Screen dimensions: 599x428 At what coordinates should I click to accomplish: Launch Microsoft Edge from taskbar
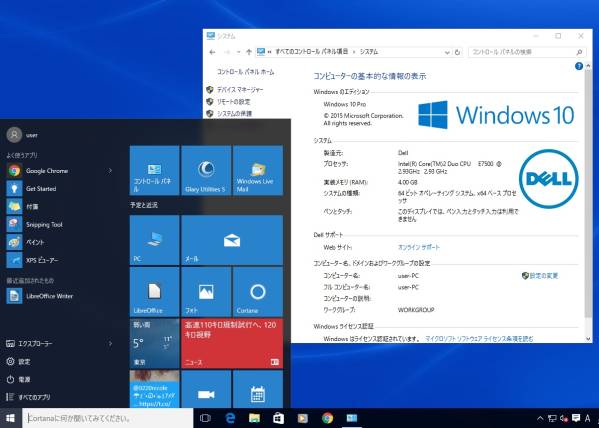230,418
